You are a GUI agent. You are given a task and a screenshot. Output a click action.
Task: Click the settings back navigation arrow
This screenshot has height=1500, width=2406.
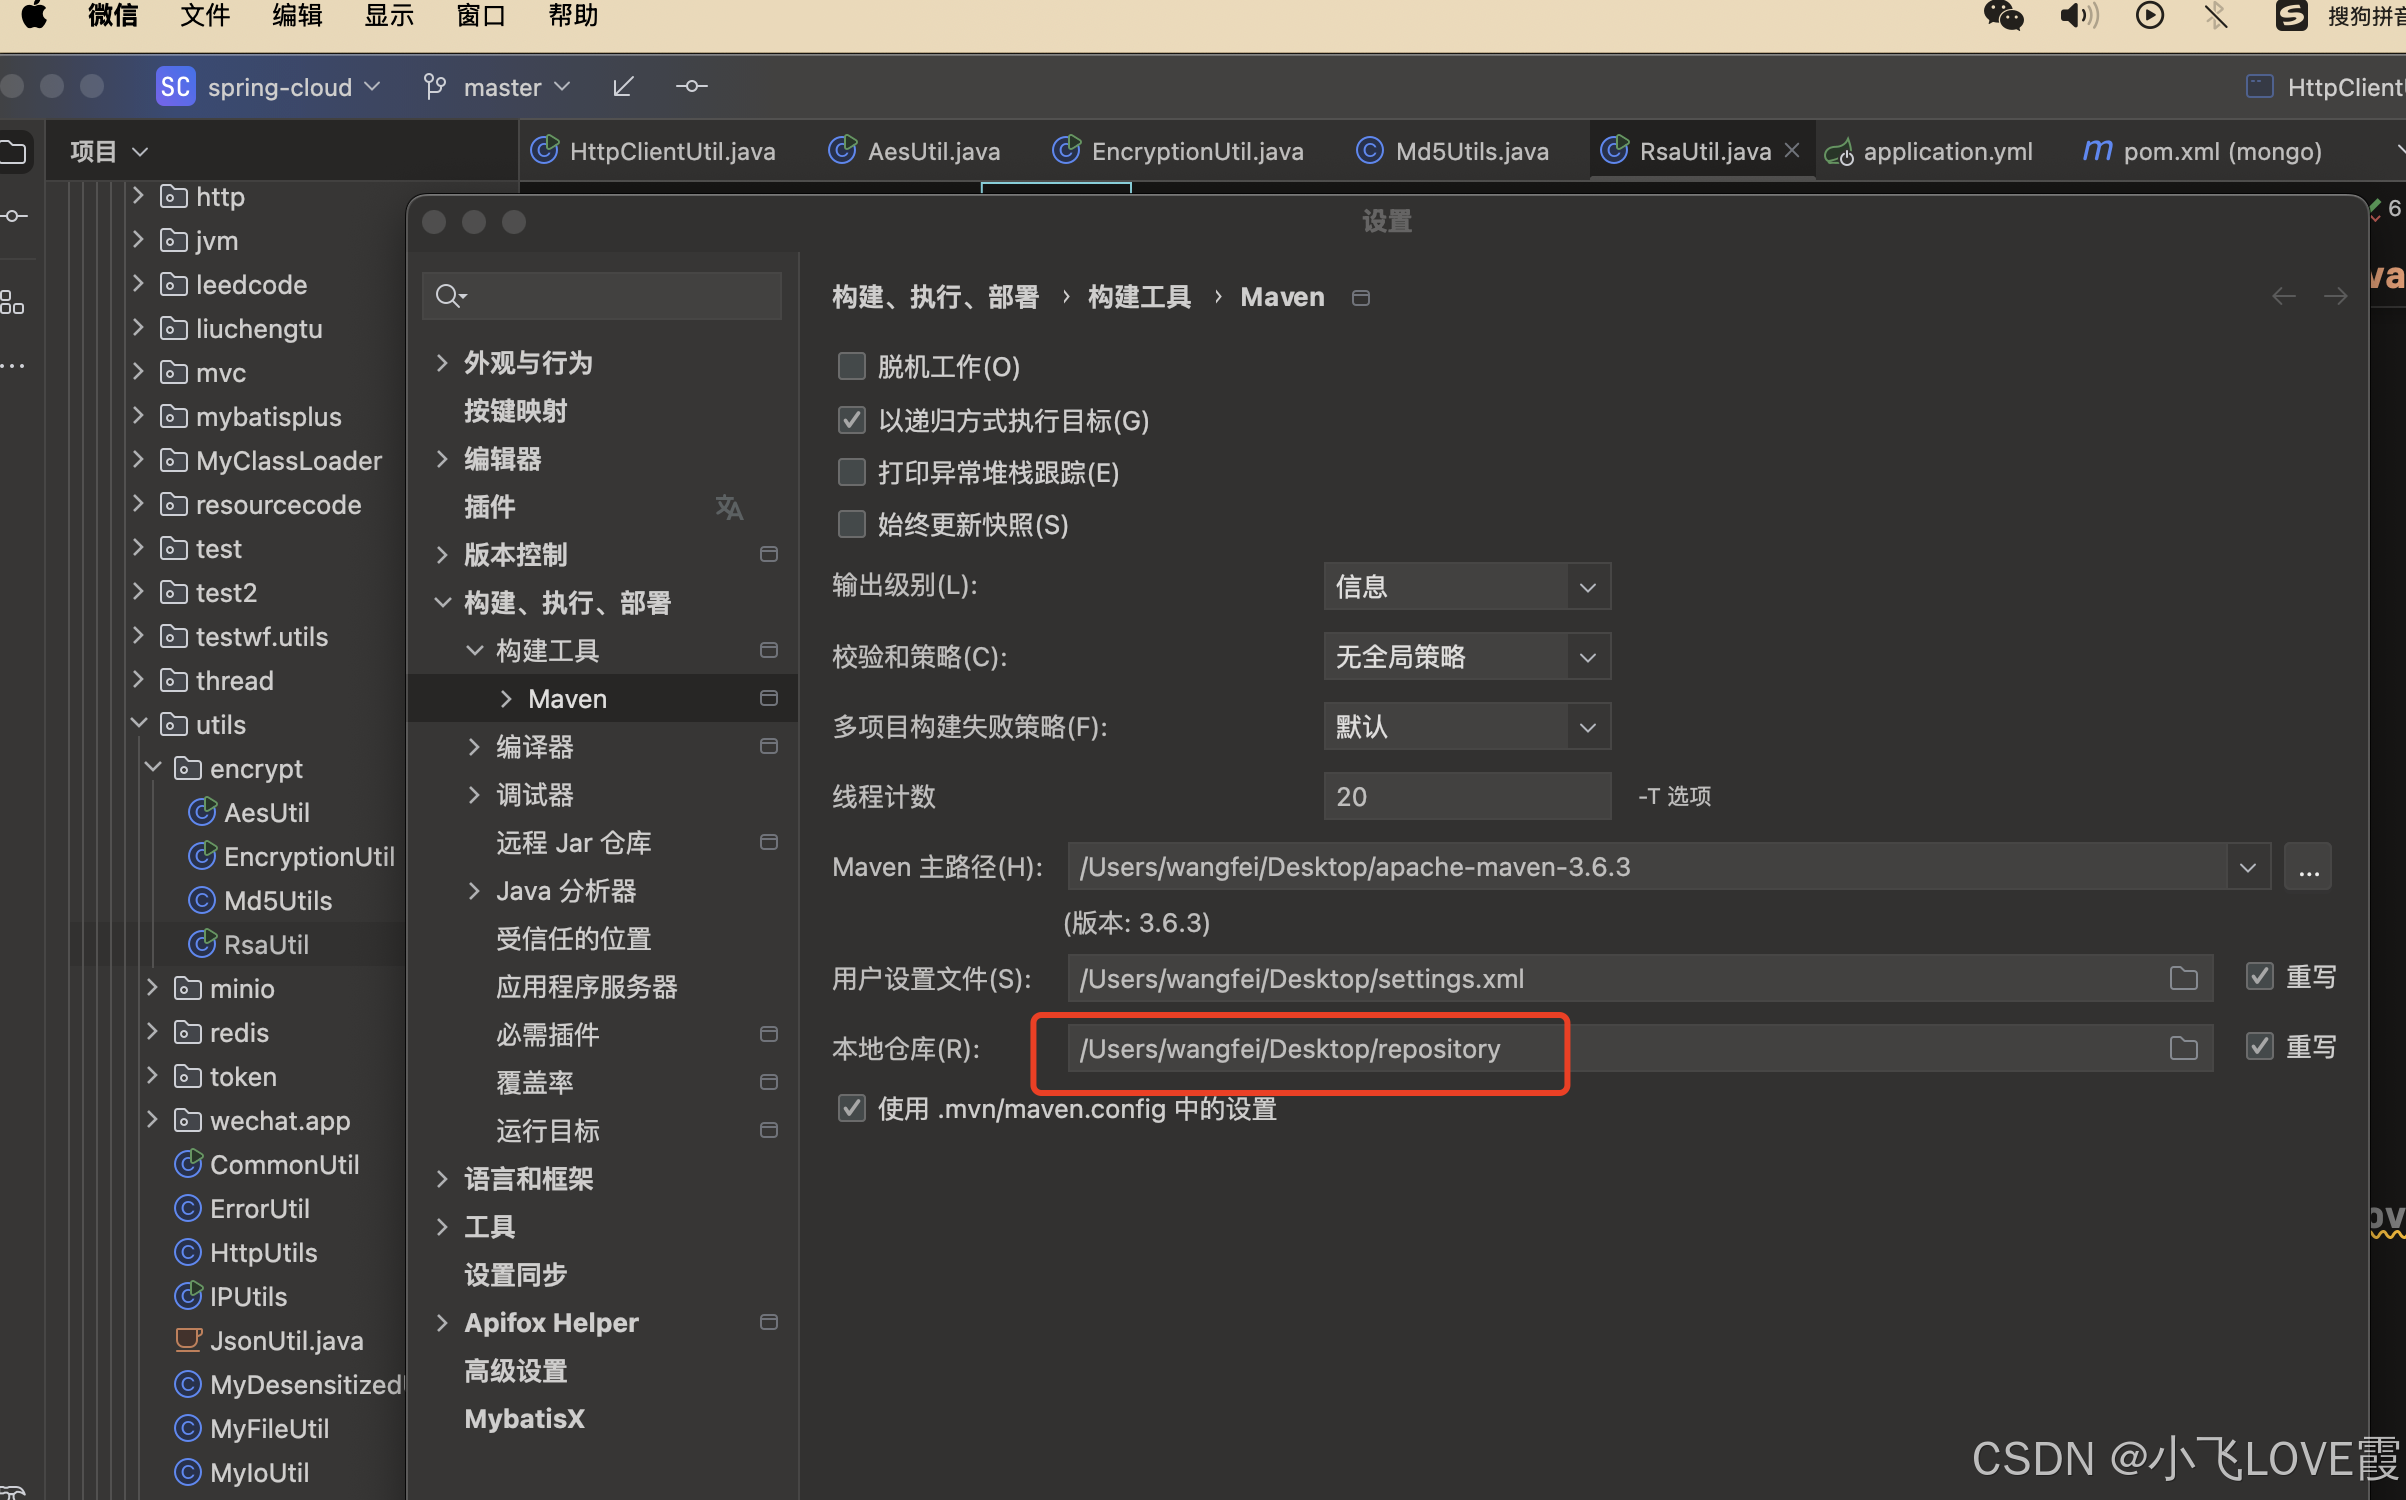click(x=2283, y=296)
